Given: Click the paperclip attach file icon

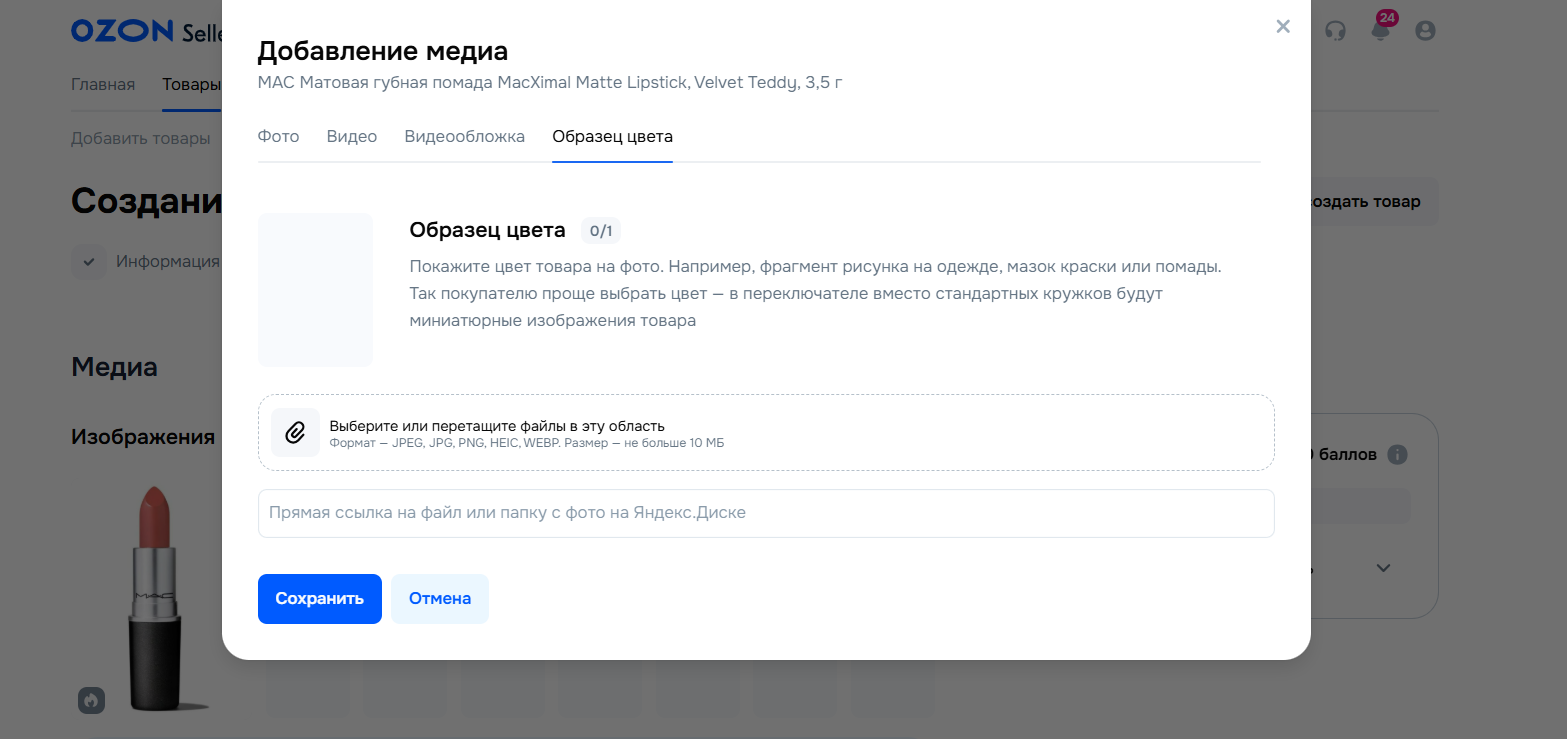Looking at the screenshot, I should tap(295, 432).
